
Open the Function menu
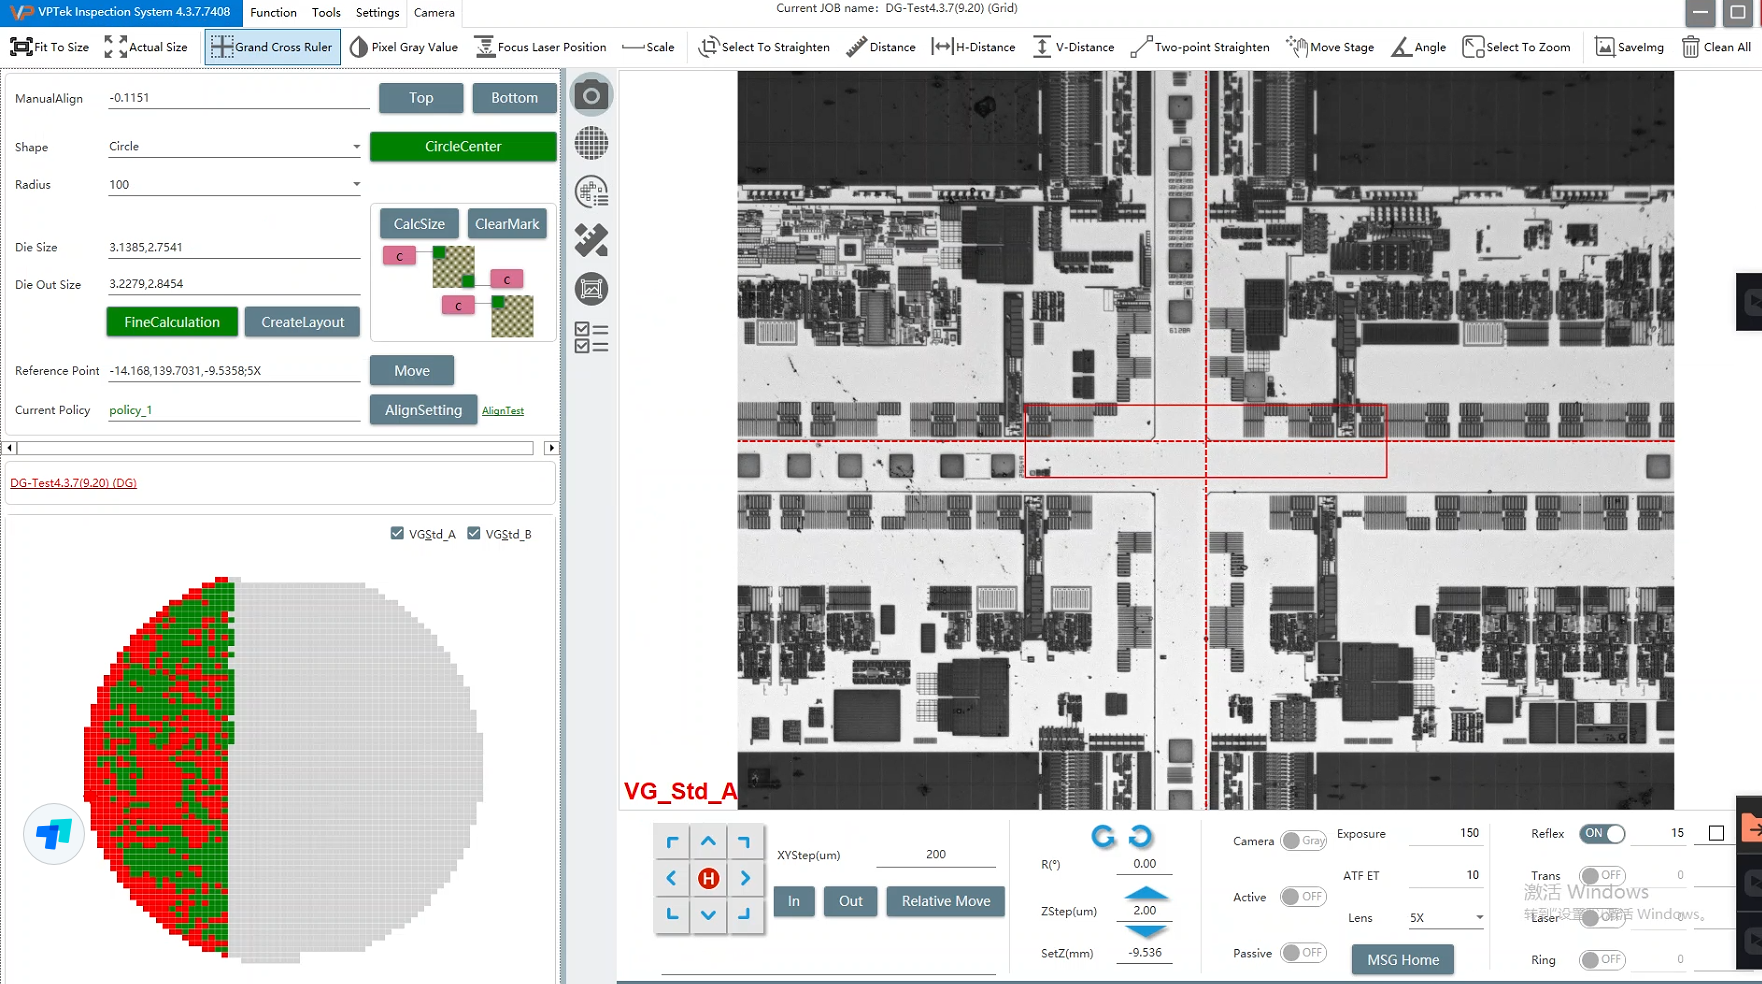tap(273, 13)
